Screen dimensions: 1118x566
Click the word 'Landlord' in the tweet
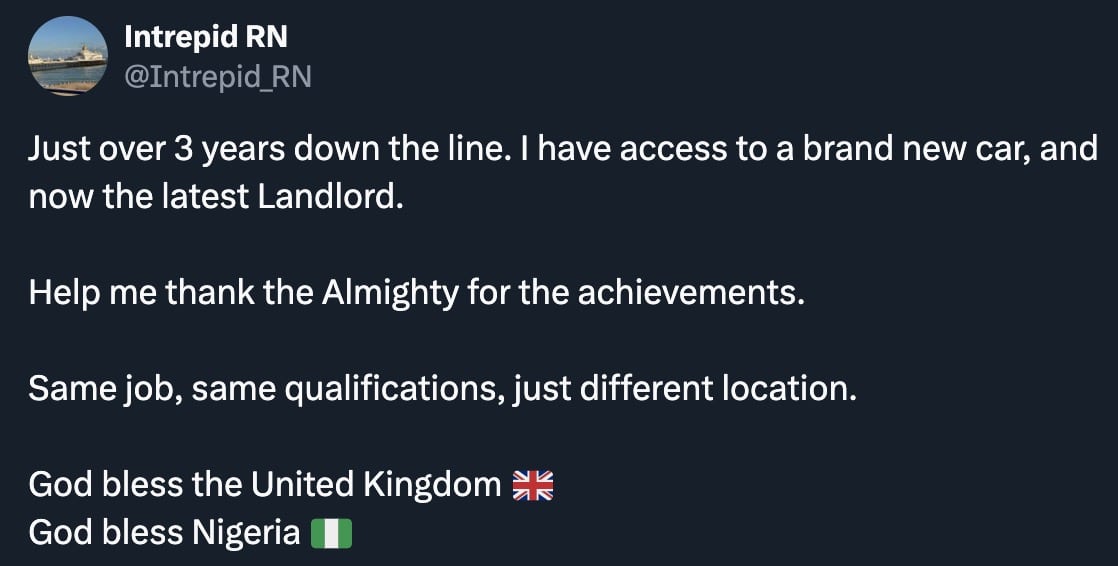point(331,197)
